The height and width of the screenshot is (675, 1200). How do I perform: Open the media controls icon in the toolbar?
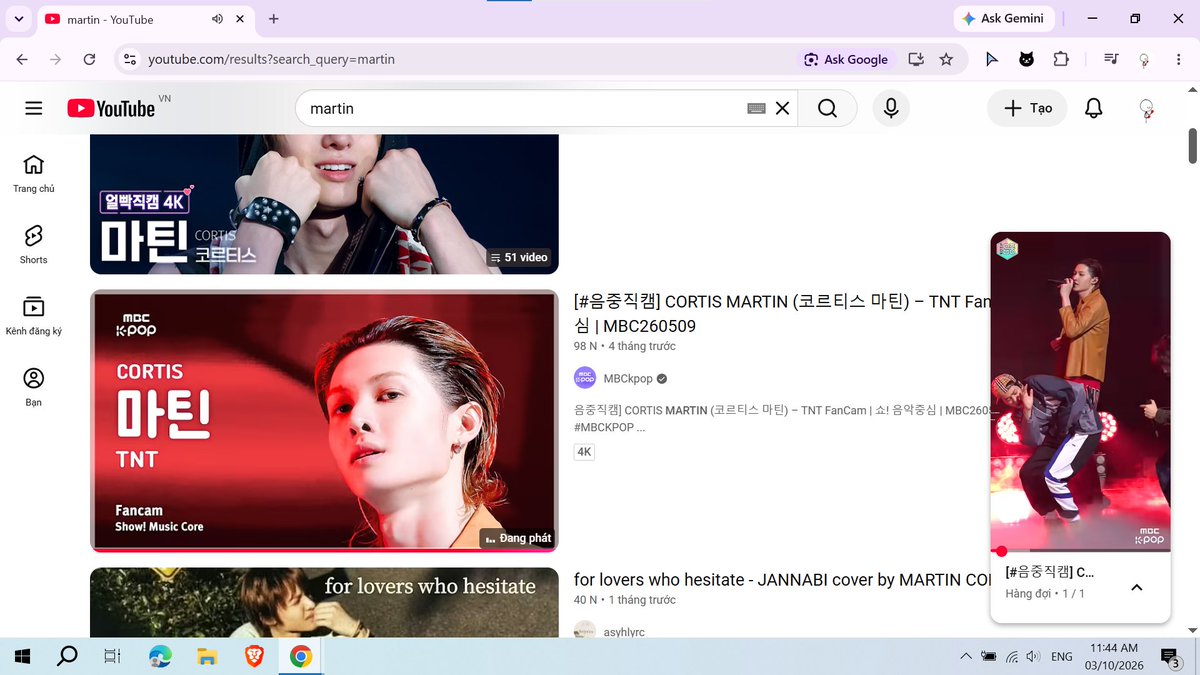(x=1111, y=59)
